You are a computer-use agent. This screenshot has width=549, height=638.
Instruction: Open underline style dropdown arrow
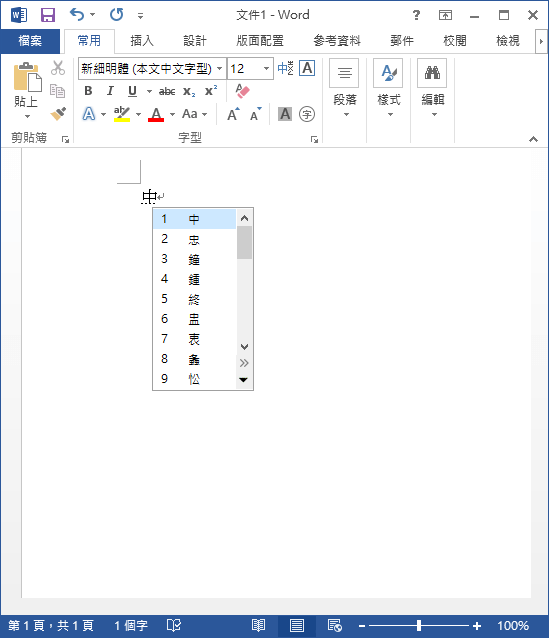(x=149, y=92)
